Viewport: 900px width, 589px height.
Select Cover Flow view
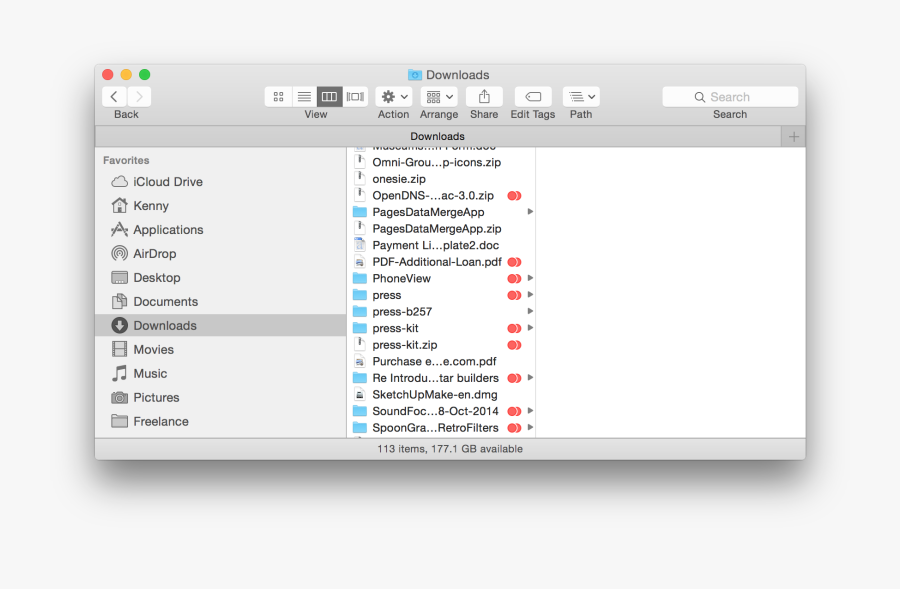pos(355,96)
